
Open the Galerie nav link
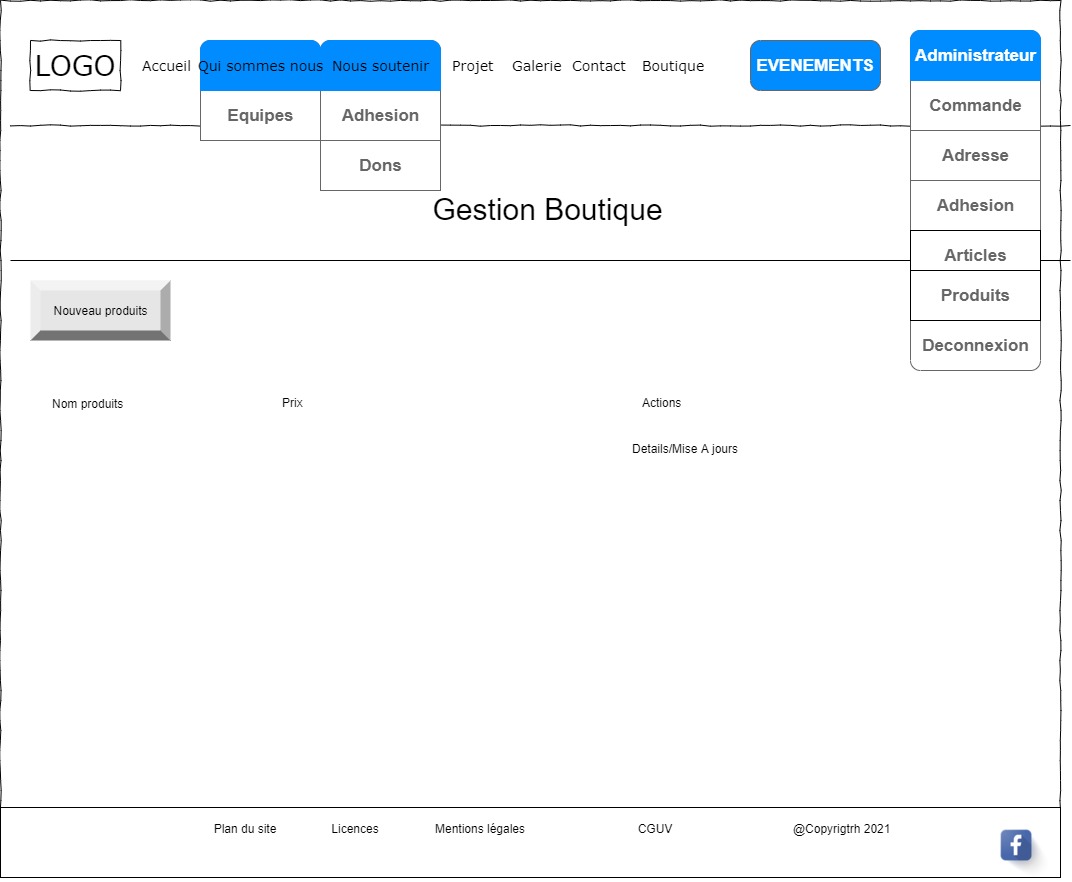pos(536,66)
